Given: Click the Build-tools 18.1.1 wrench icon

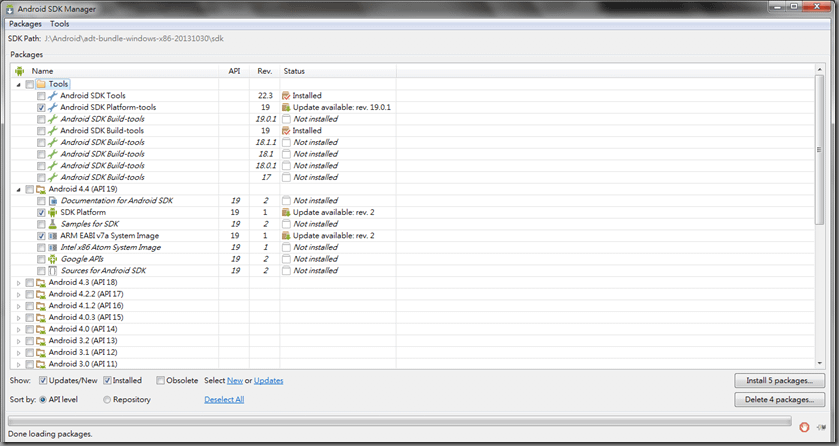Looking at the screenshot, I should tap(52, 143).
